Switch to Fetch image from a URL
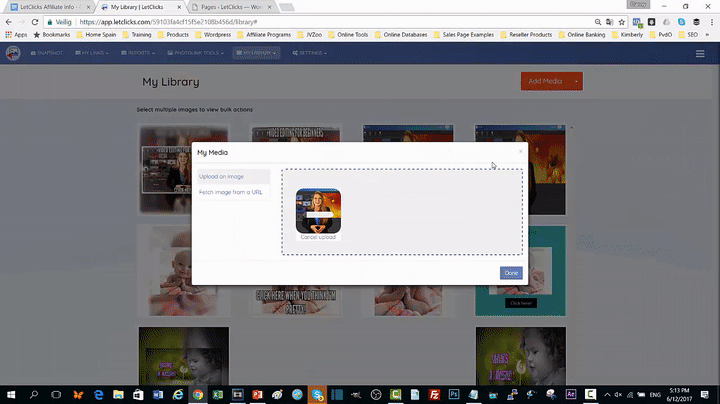 point(231,192)
